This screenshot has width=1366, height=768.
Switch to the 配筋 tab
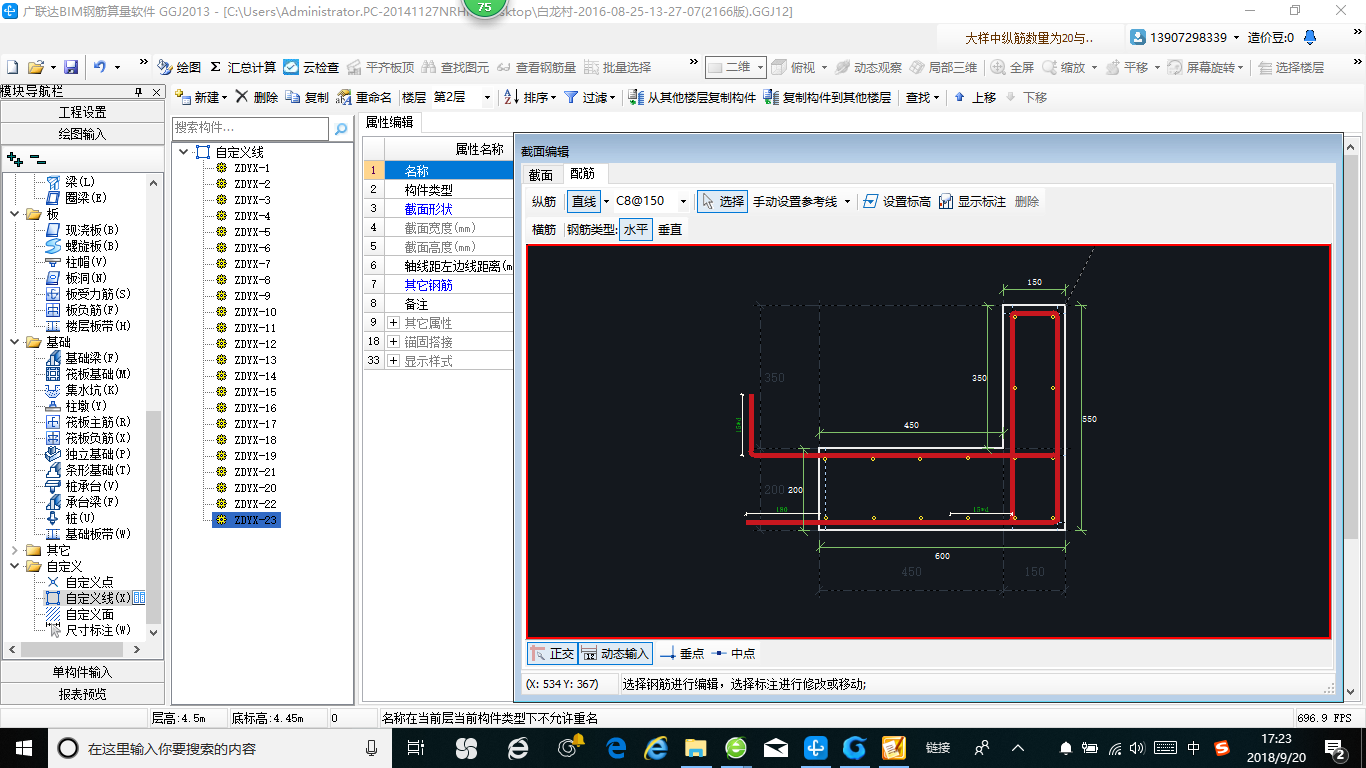[582, 174]
